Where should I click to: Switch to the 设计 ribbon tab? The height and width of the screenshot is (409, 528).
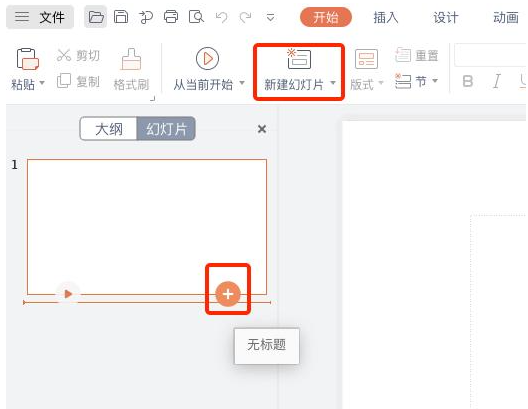click(x=446, y=17)
